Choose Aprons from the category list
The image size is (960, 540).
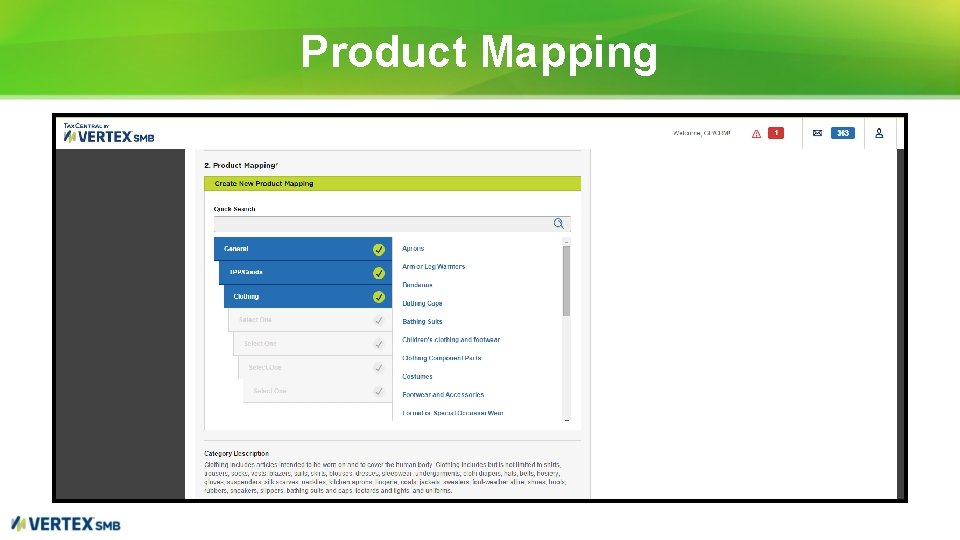pos(413,249)
